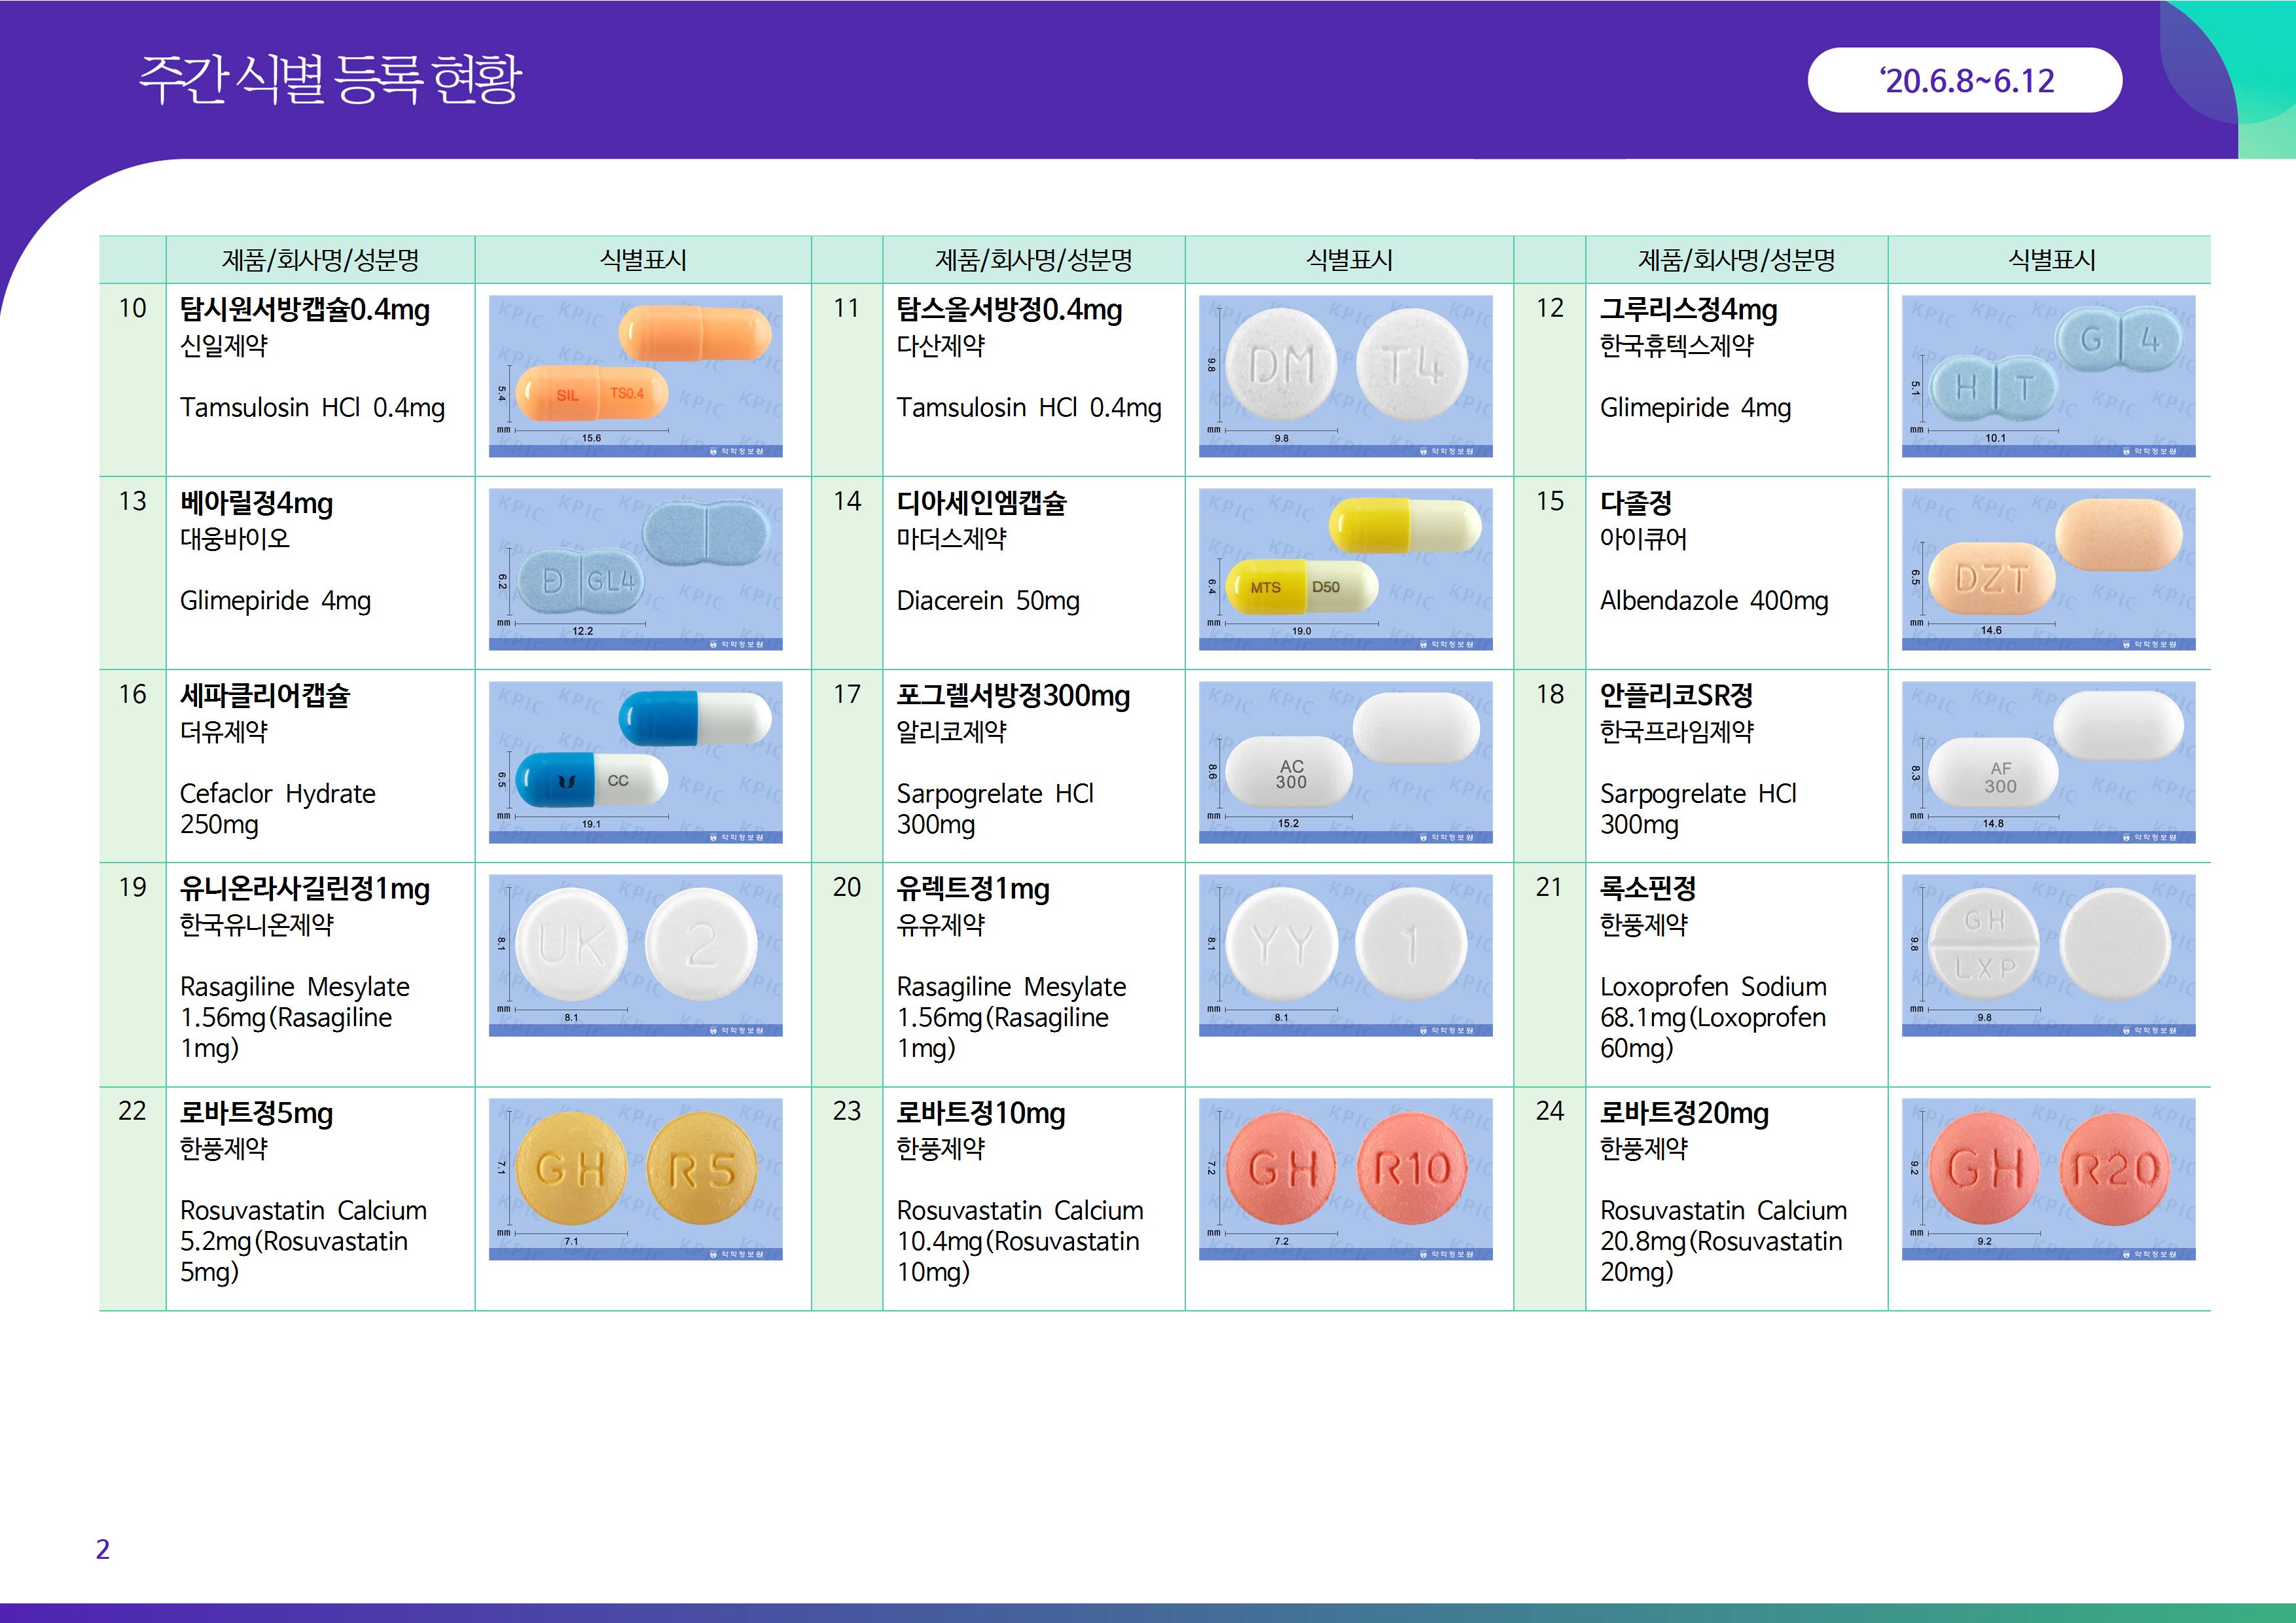Open the AC 300 white tablet image
2296x1623 pixels.
[x=1345, y=762]
